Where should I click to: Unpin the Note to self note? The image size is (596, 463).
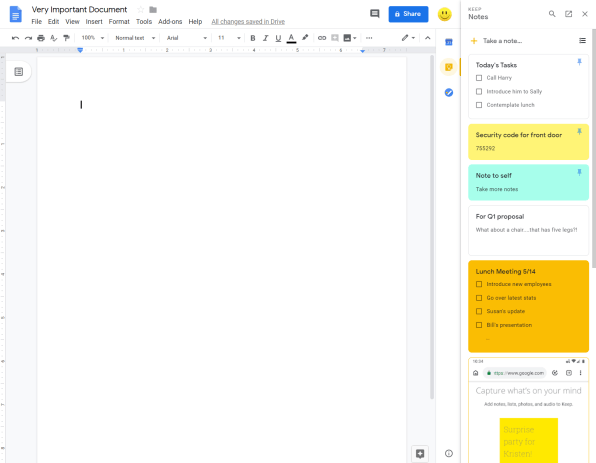(579, 173)
